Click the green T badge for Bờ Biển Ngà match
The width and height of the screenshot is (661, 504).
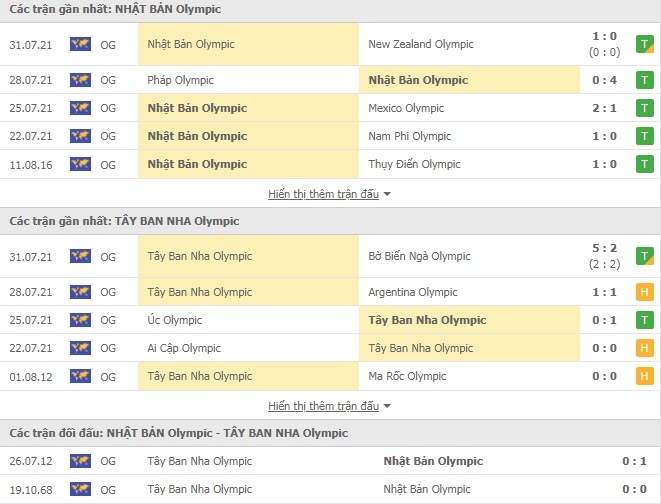click(x=645, y=256)
